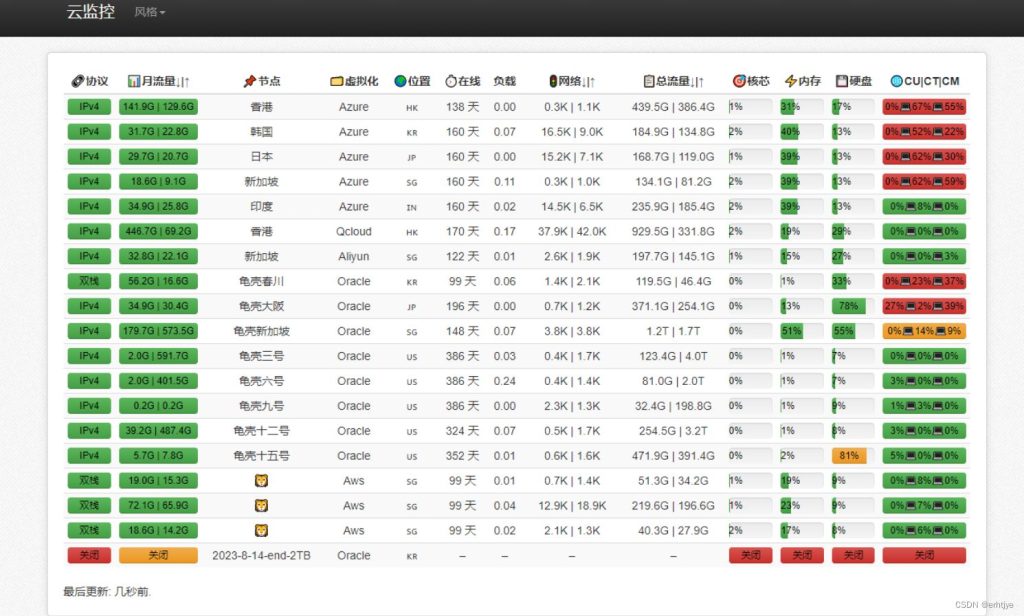Click the 2023-8-14-end-2TB node entry
This screenshot has width=1024, height=616.
point(263,555)
